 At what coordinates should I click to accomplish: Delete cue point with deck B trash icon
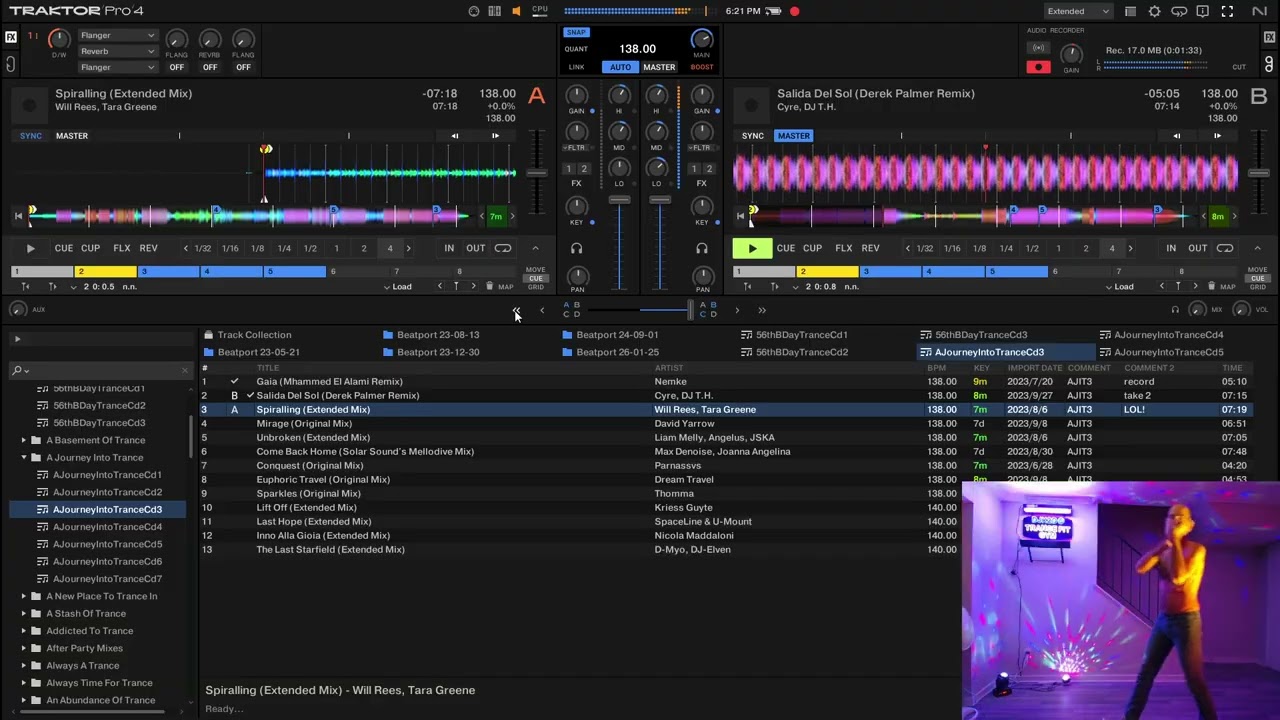click(x=1211, y=287)
